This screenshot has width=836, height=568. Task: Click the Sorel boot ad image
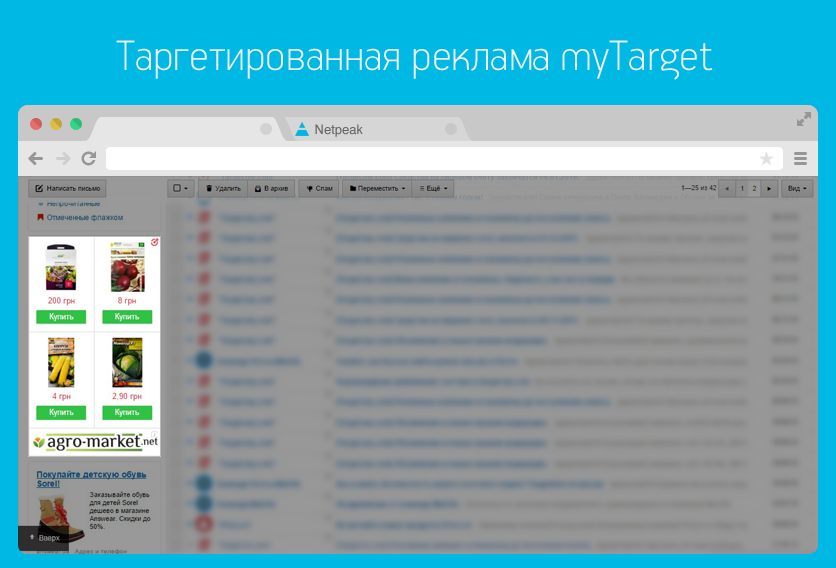pyautogui.click(x=60, y=518)
